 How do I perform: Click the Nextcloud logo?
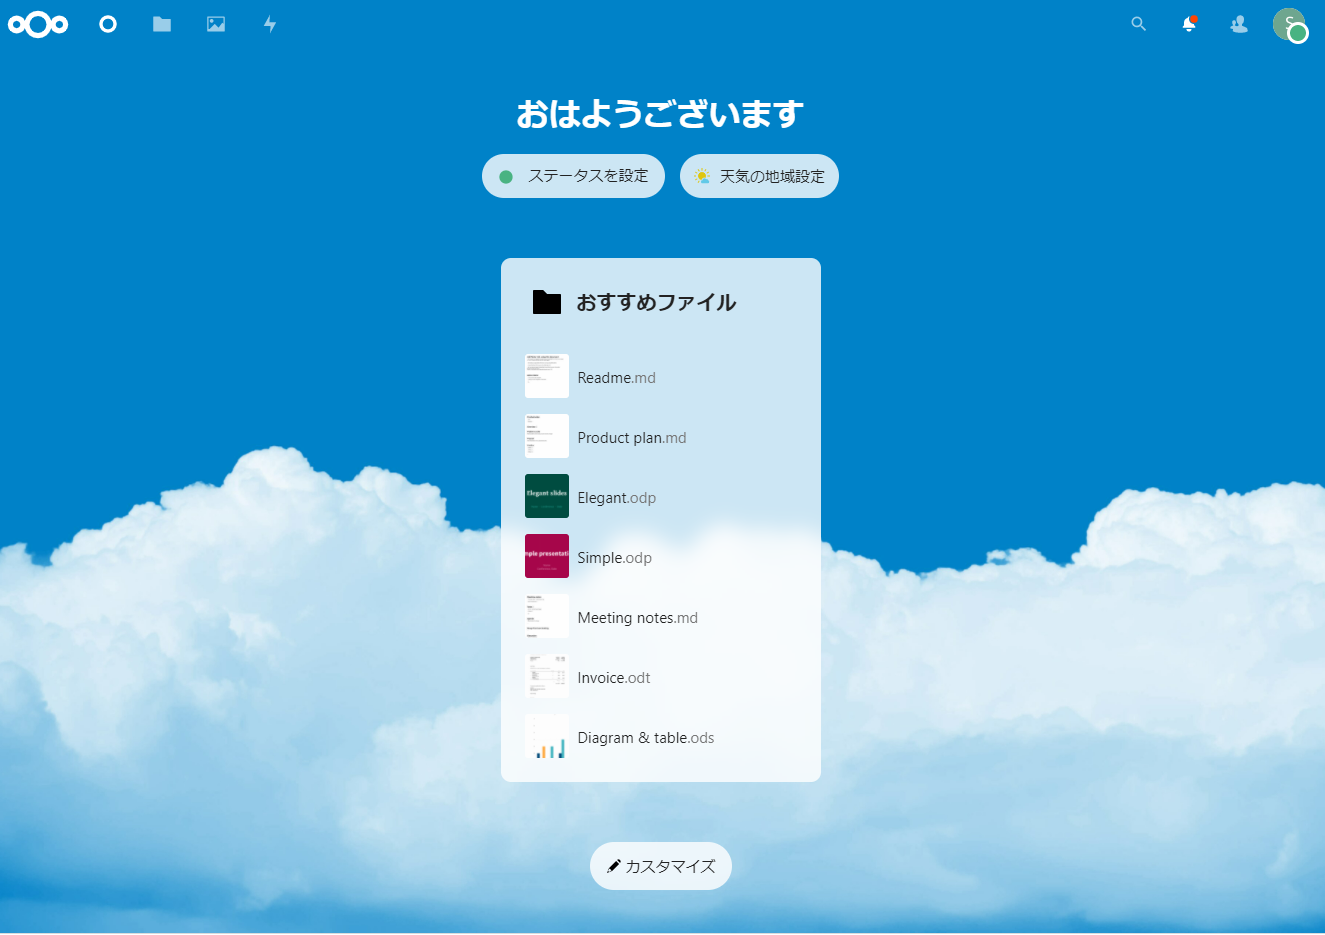pos(38,24)
